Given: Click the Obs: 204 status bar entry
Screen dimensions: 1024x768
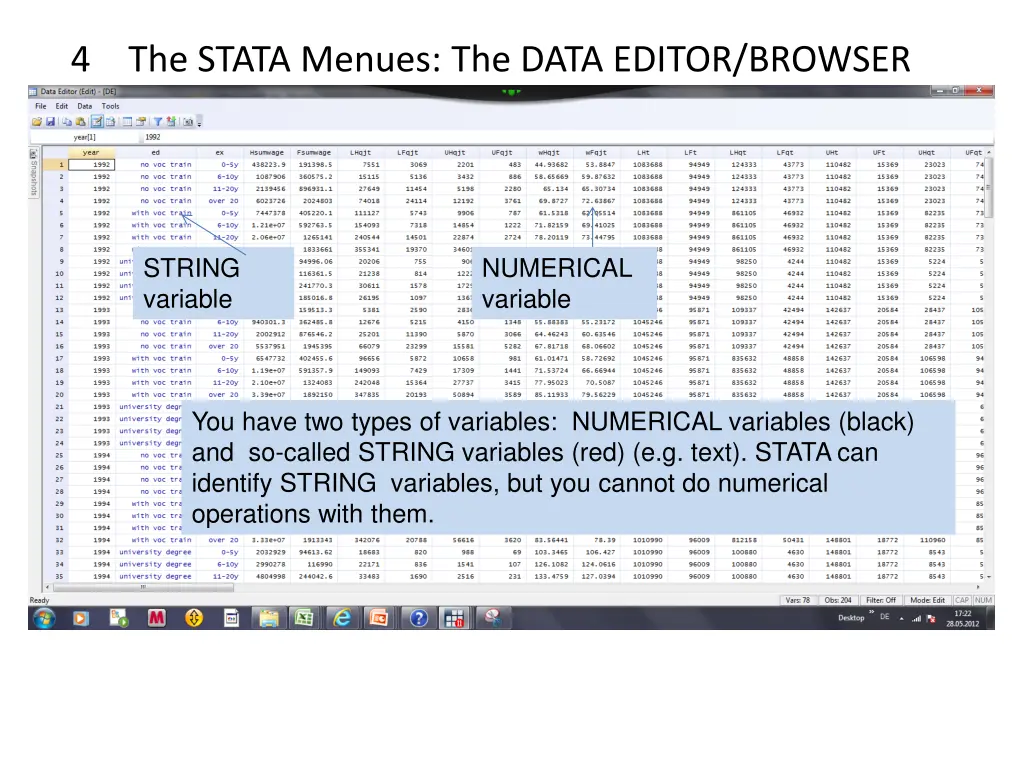Looking at the screenshot, I should pyautogui.click(x=838, y=600).
